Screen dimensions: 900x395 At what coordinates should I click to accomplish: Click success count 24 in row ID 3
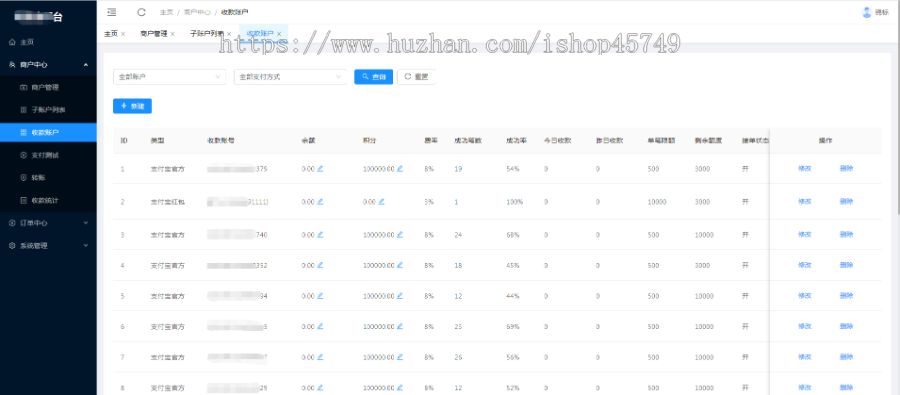(x=458, y=234)
